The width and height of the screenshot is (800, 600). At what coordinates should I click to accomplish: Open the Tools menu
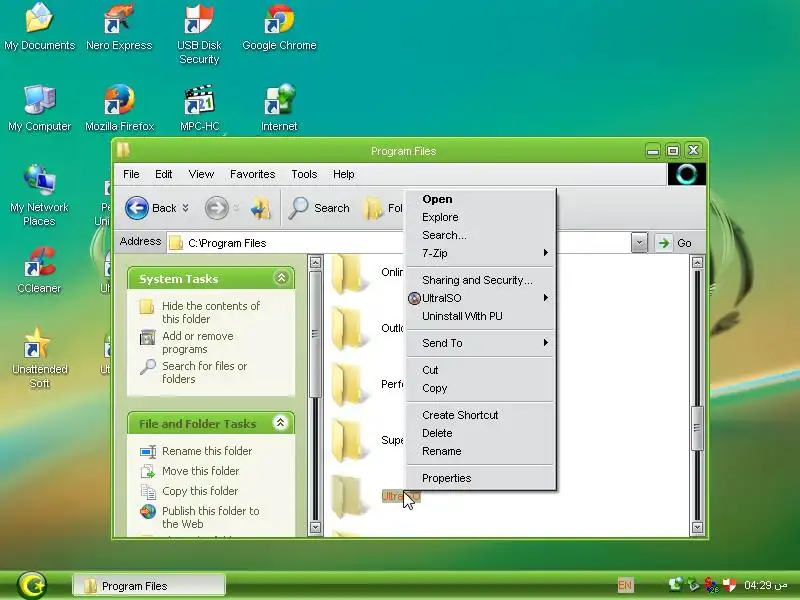pos(304,174)
